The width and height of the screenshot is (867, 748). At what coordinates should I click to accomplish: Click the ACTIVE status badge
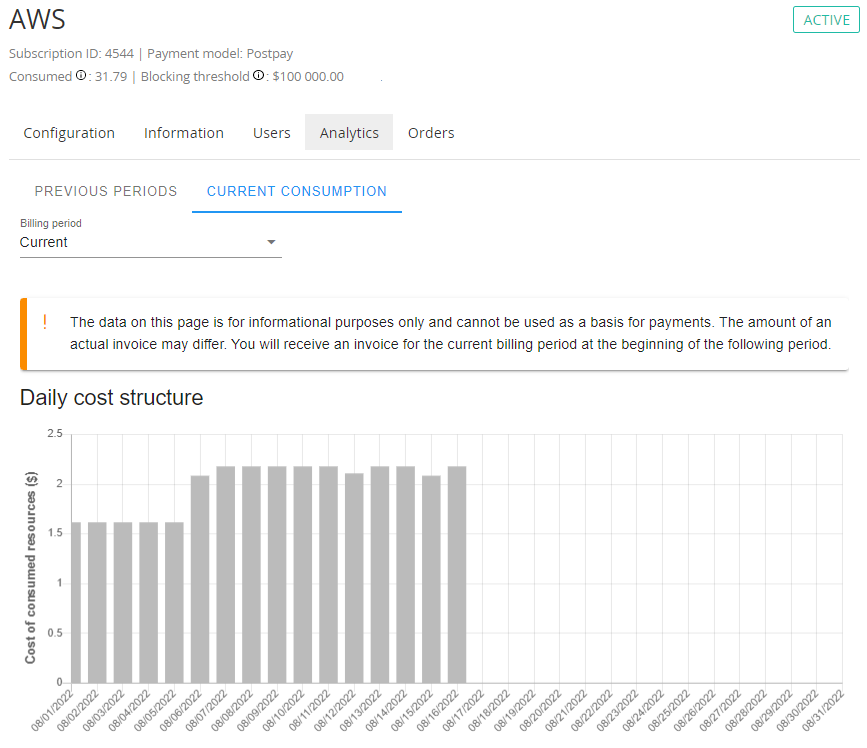pyautogui.click(x=826, y=20)
